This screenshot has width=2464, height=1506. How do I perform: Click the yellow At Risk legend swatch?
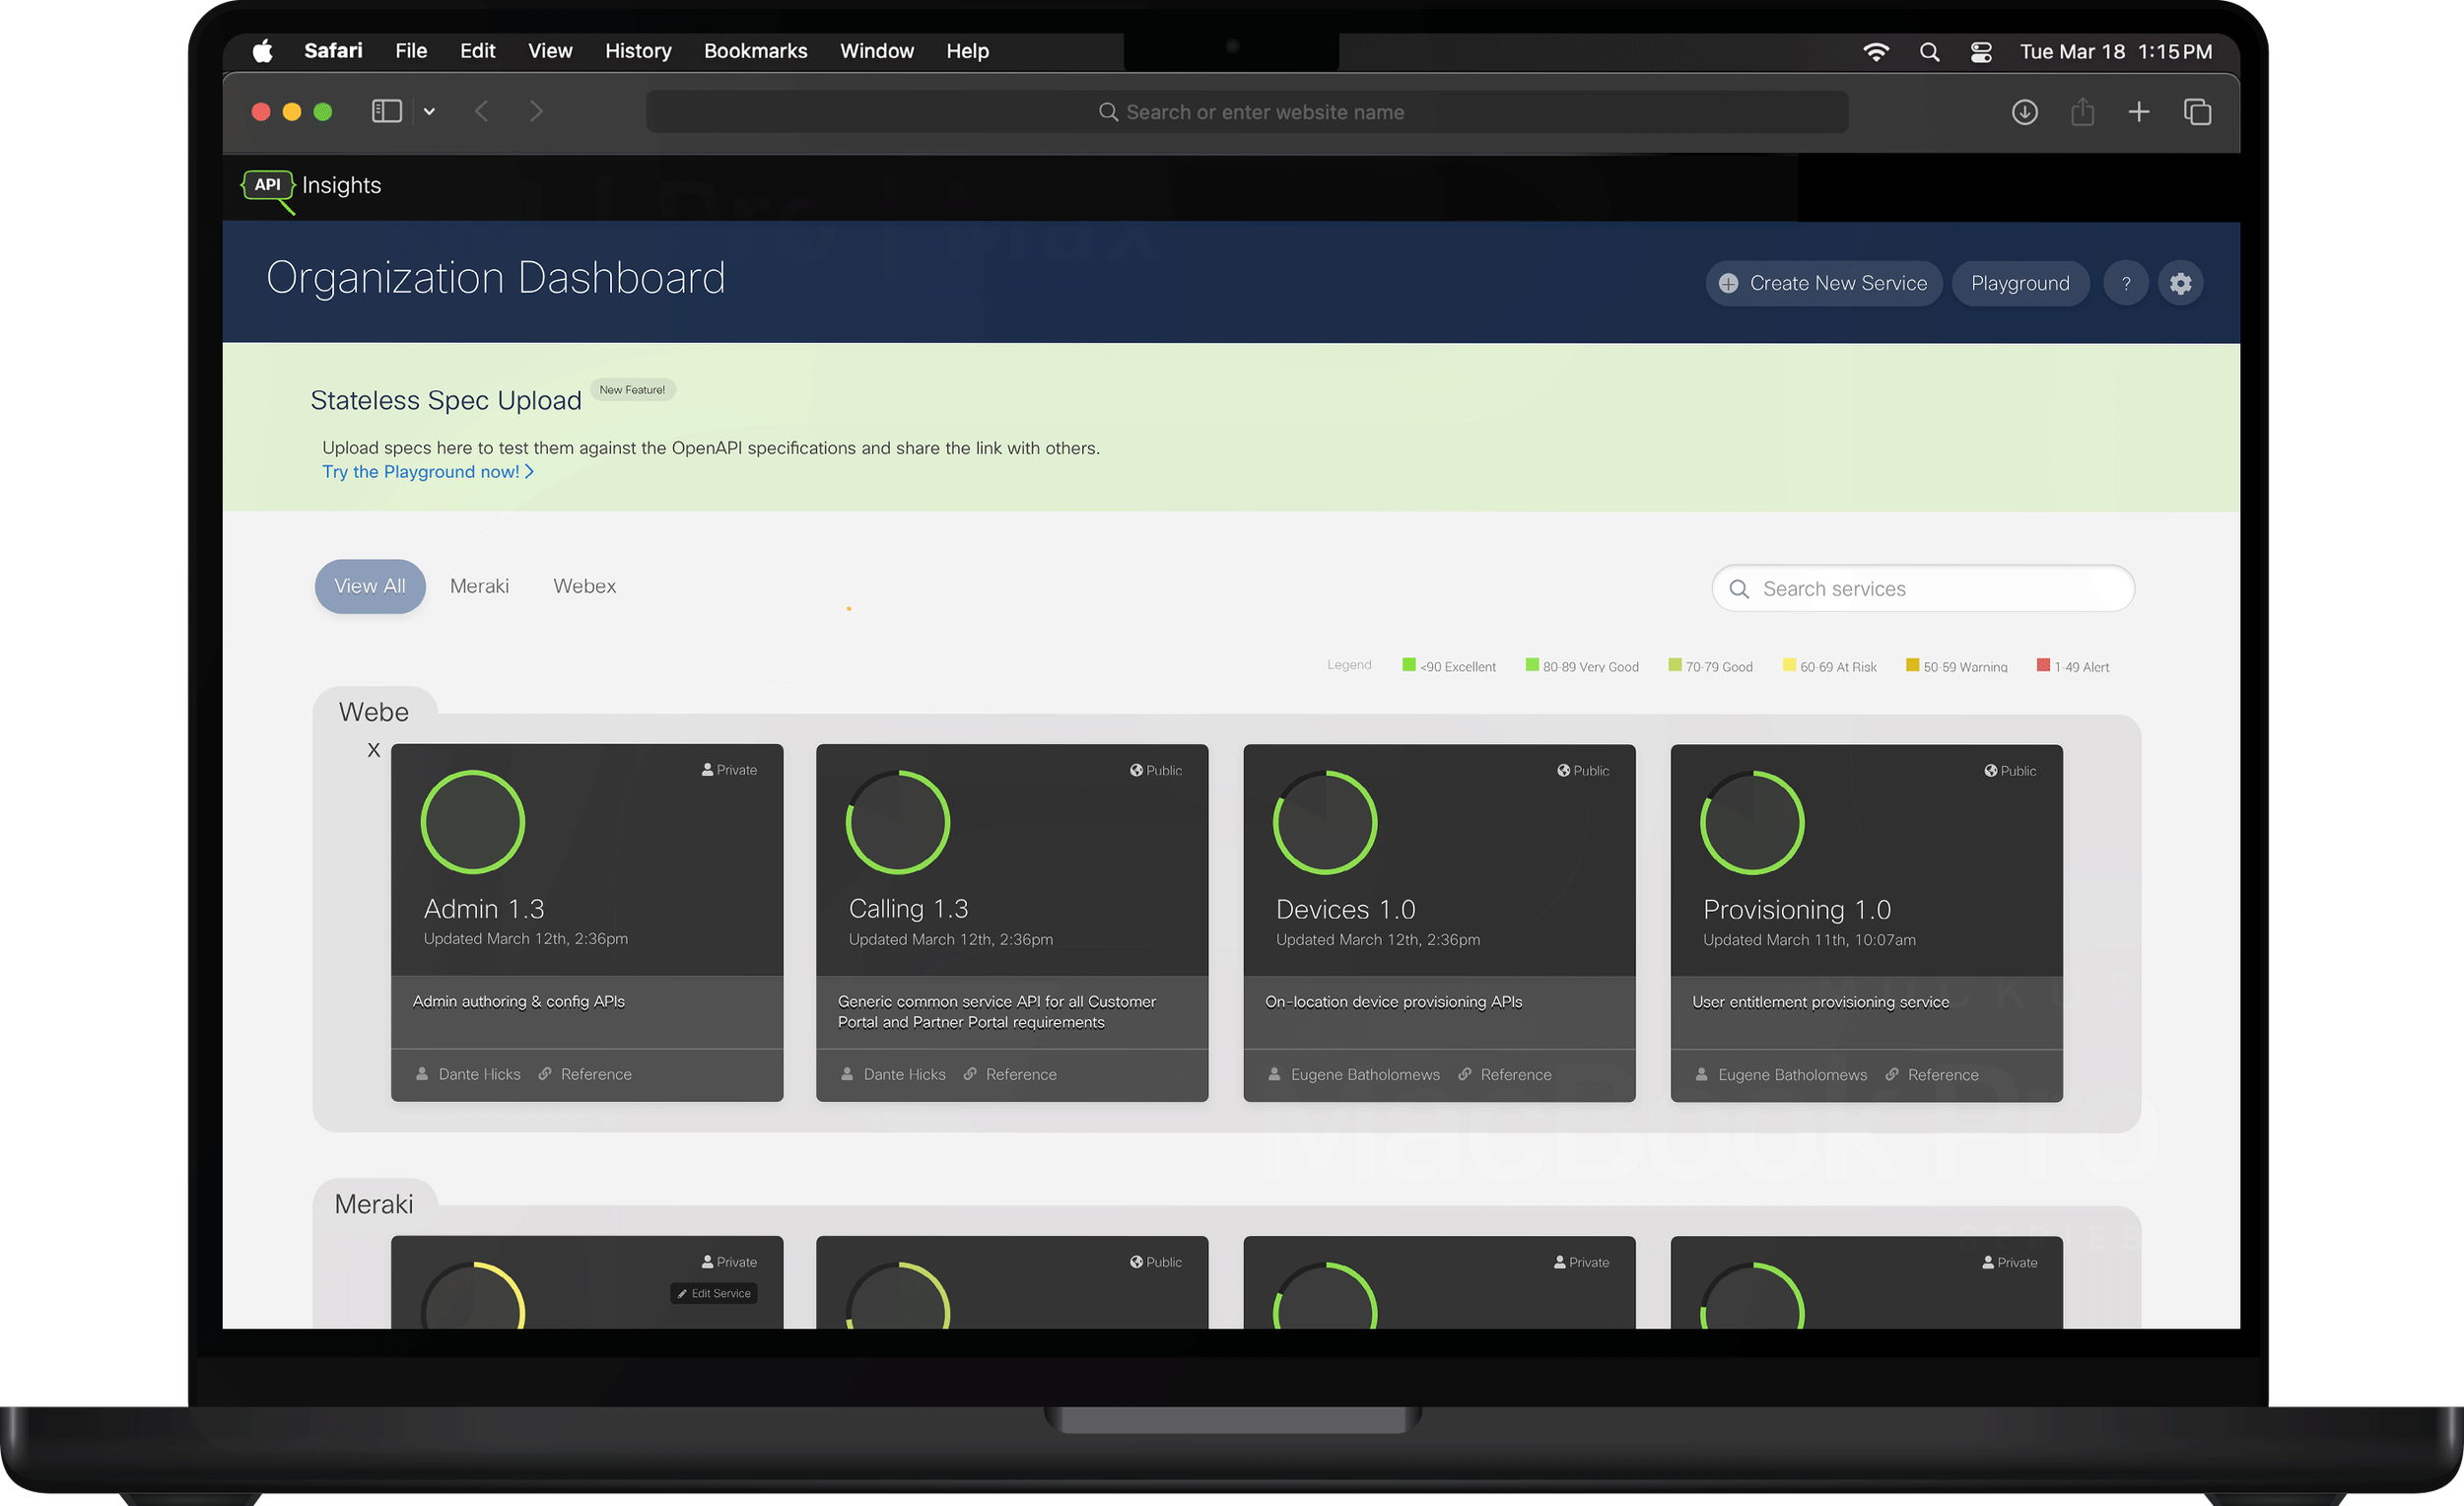(x=1789, y=665)
